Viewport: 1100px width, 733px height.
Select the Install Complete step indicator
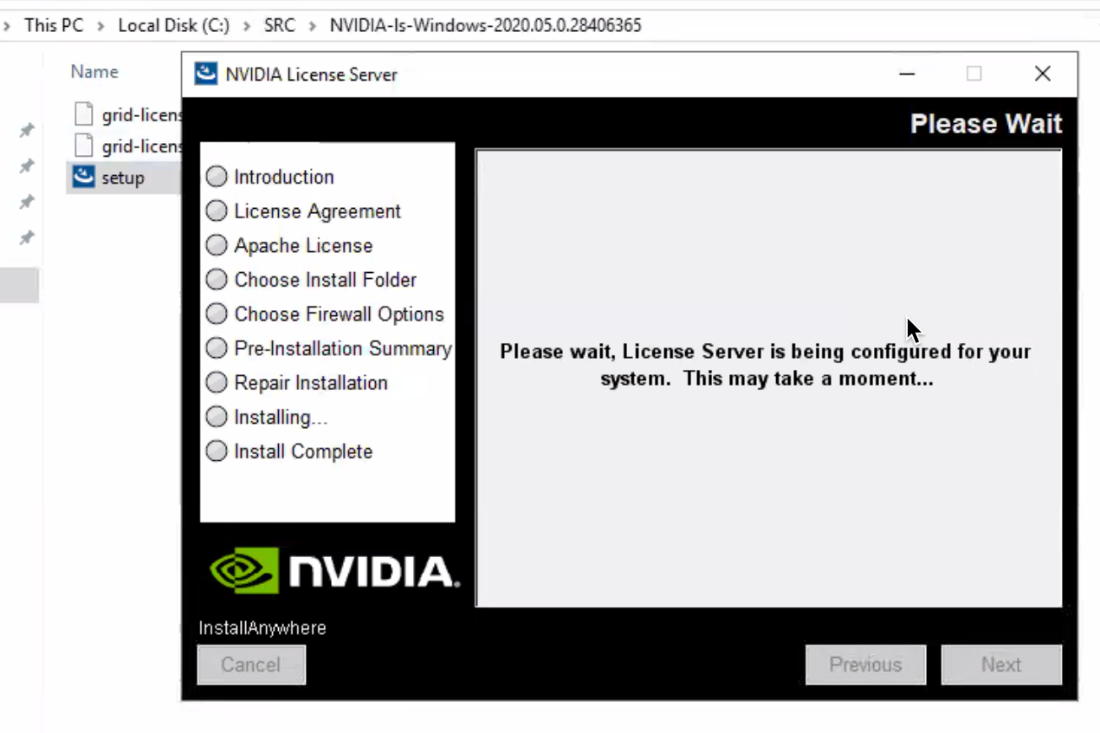click(217, 452)
